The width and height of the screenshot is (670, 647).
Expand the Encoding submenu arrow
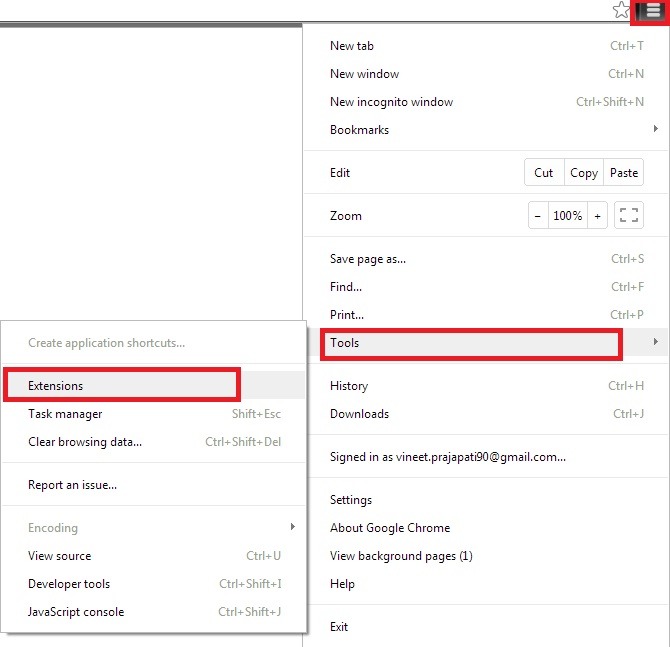(x=292, y=528)
